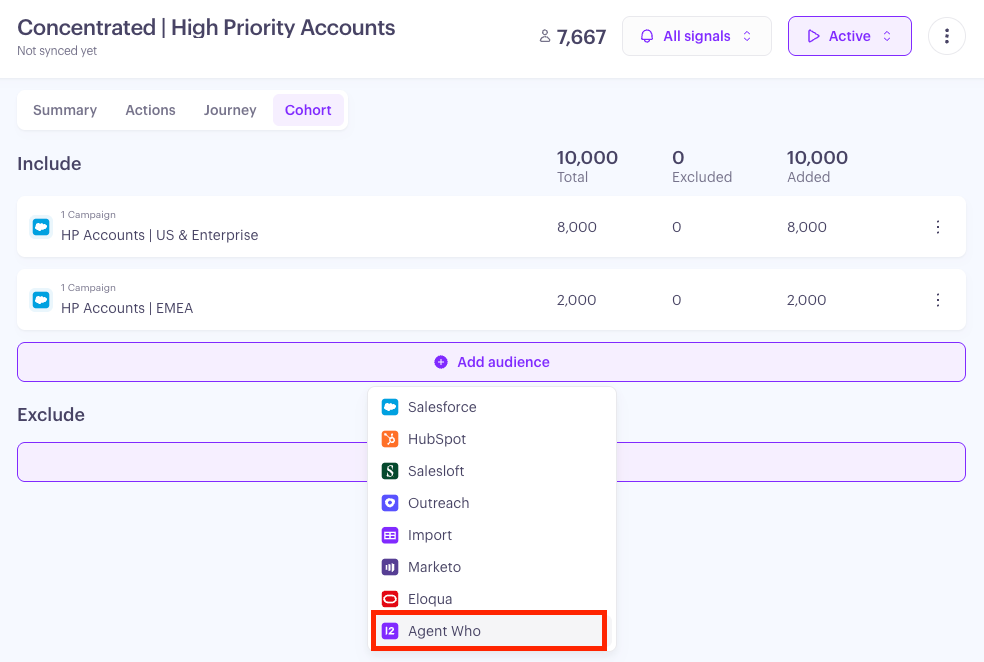Click Salesforce icon on US & Enterprise row

point(41,227)
